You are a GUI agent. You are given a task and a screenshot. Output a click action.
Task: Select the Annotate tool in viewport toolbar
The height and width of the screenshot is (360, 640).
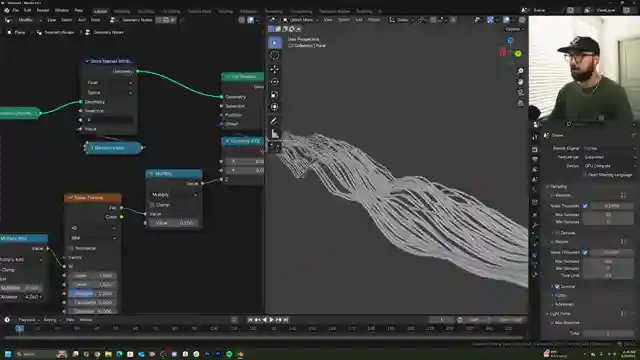click(x=275, y=121)
